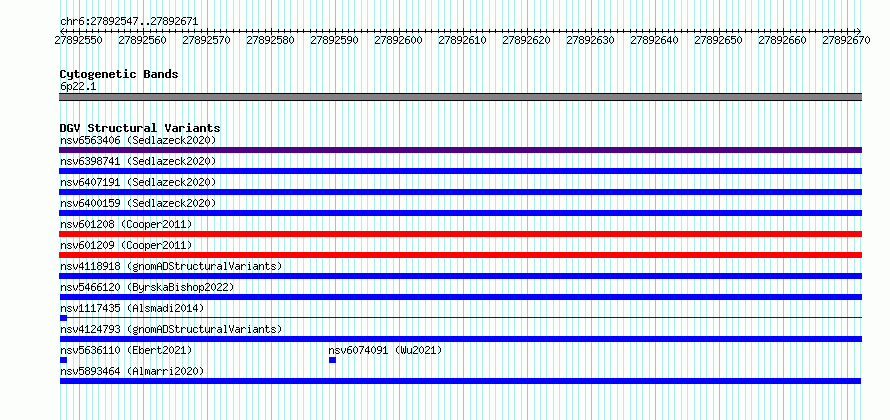Image resolution: width=890 pixels, height=420 pixels.
Task: Click the right arrowhead of the ruler
Action: [859, 31]
